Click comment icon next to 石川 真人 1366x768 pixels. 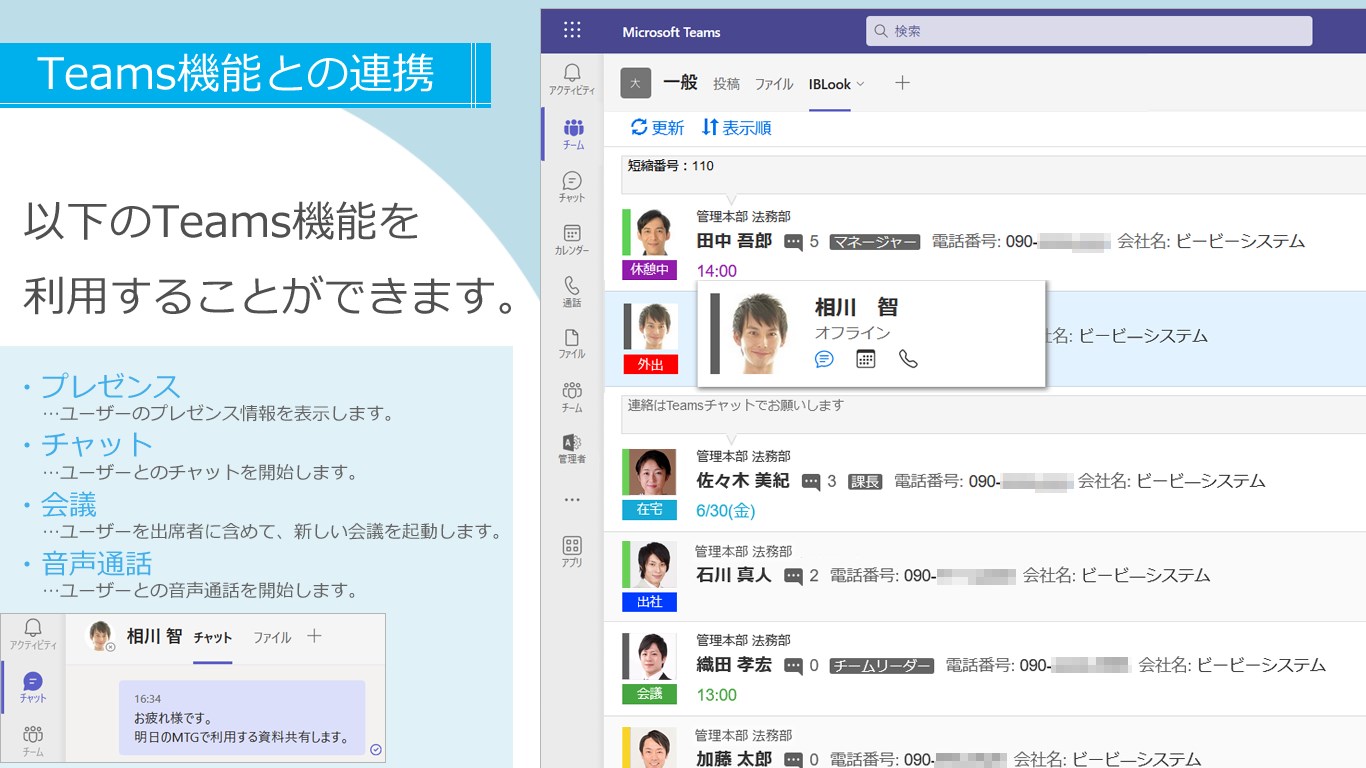click(x=794, y=576)
